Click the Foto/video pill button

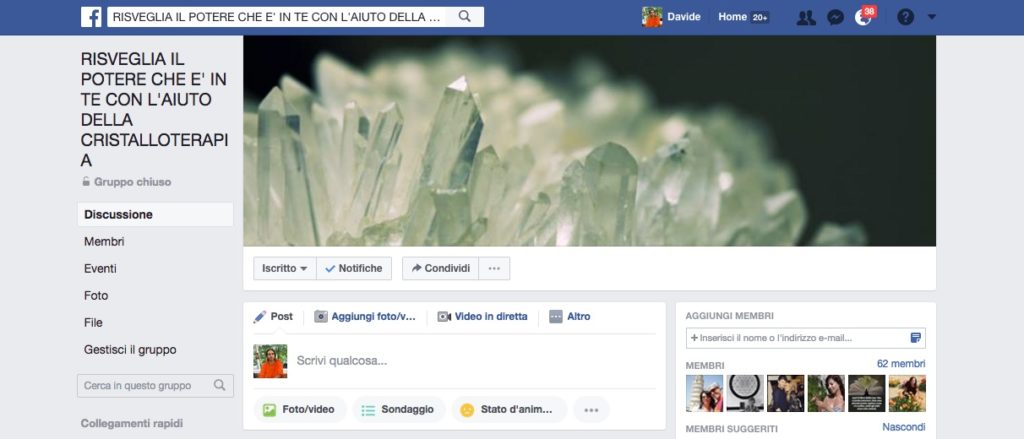300,410
